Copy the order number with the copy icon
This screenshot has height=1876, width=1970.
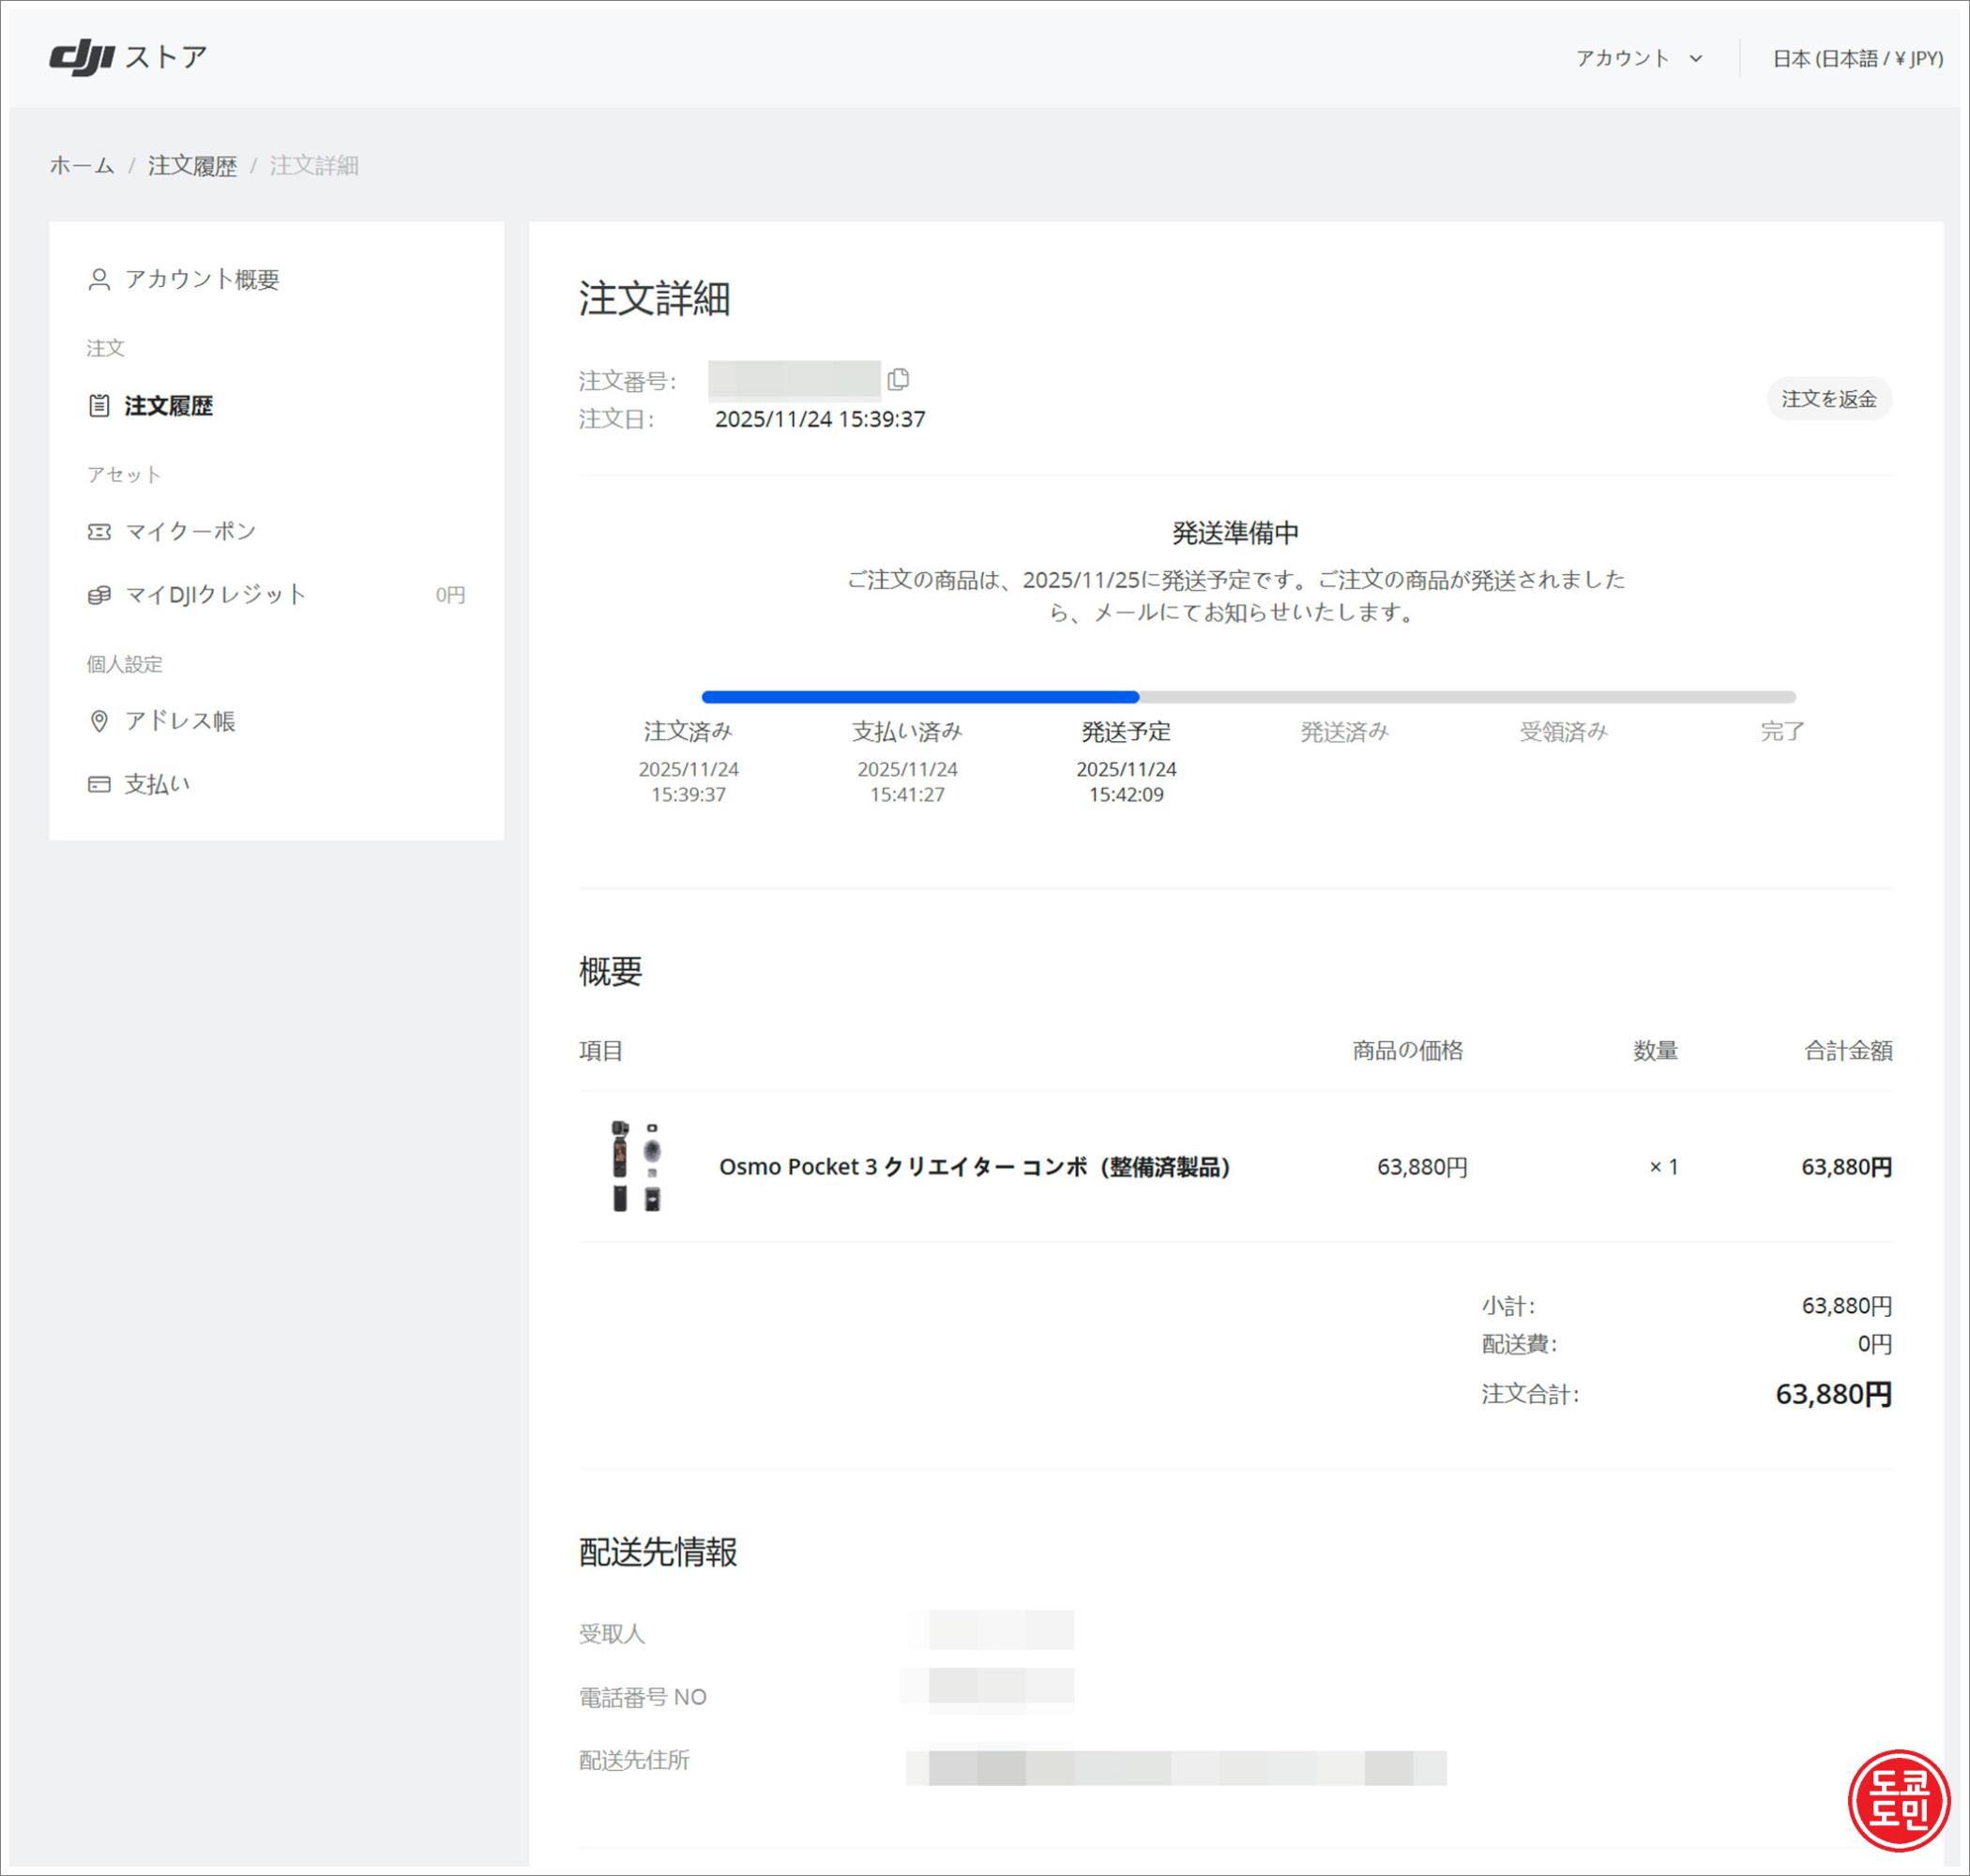coord(898,380)
